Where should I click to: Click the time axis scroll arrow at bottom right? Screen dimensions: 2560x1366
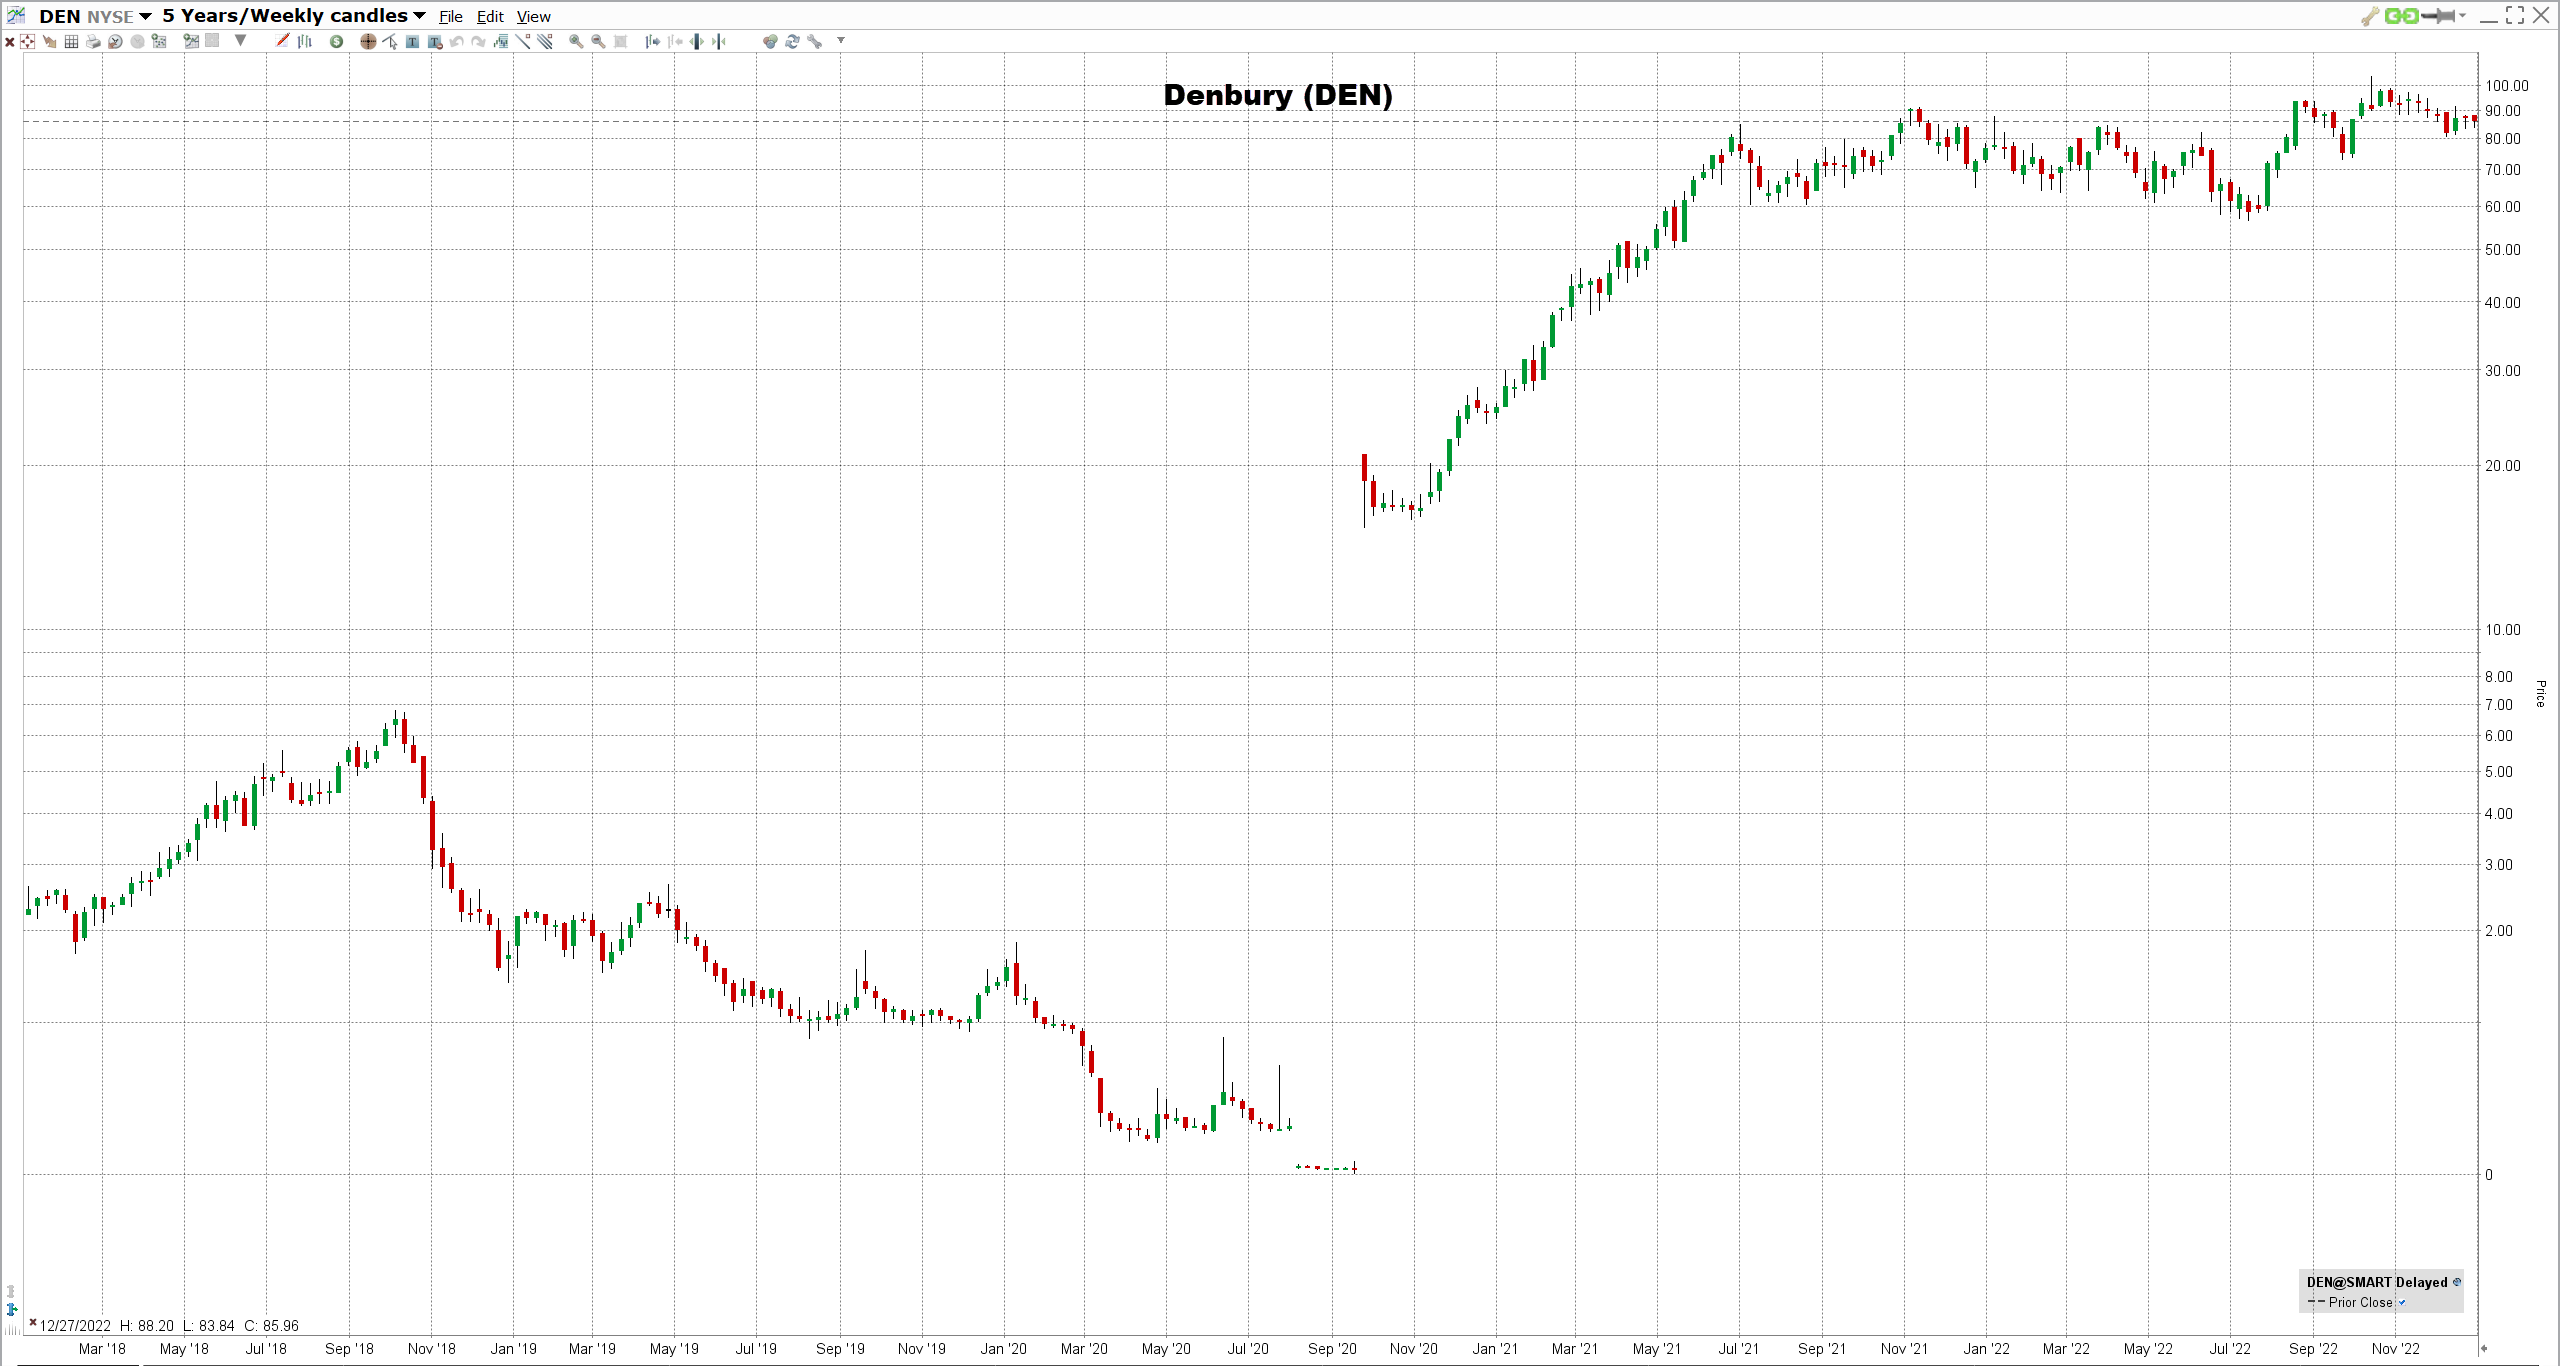pyautogui.click(x=2482, y=1348)
